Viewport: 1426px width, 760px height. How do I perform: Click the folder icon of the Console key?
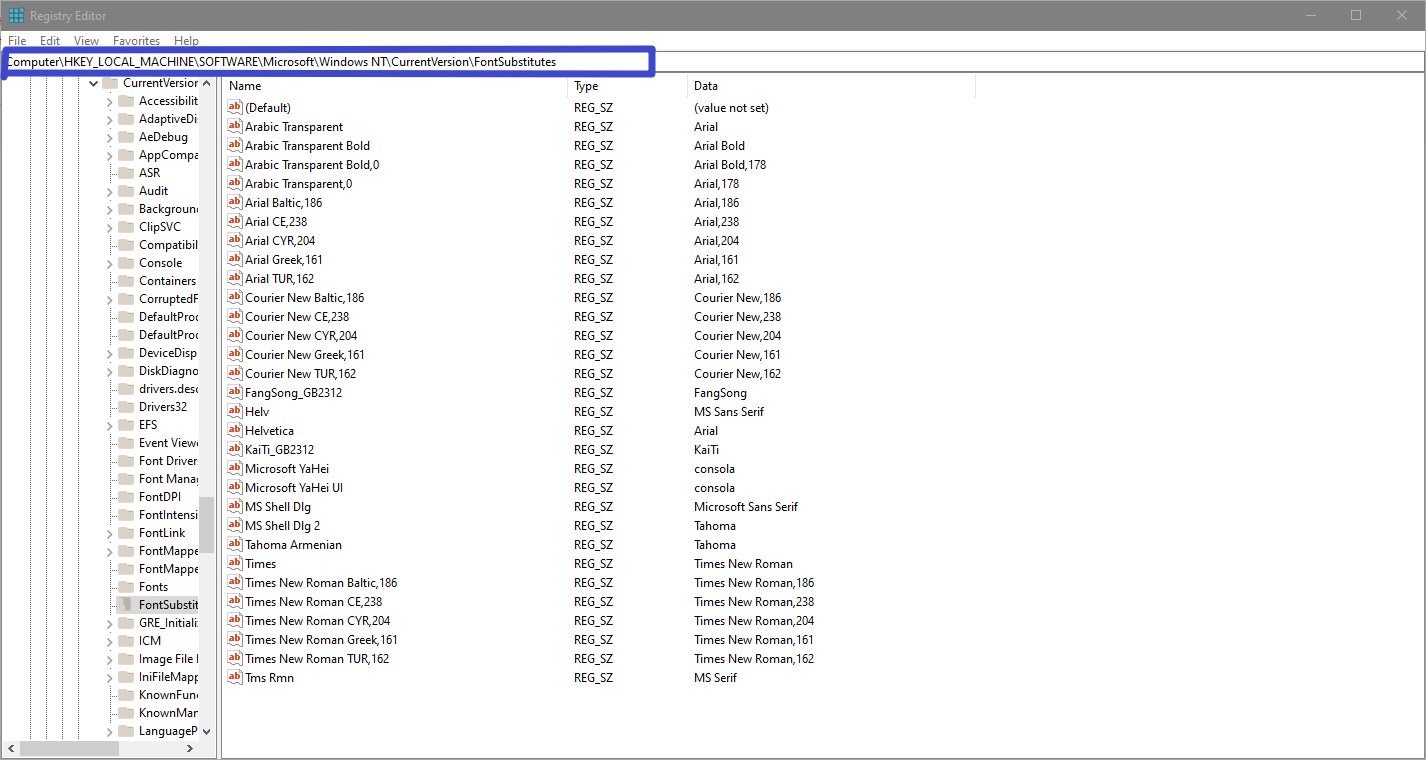pyautogui.click(x=126, y=263)
